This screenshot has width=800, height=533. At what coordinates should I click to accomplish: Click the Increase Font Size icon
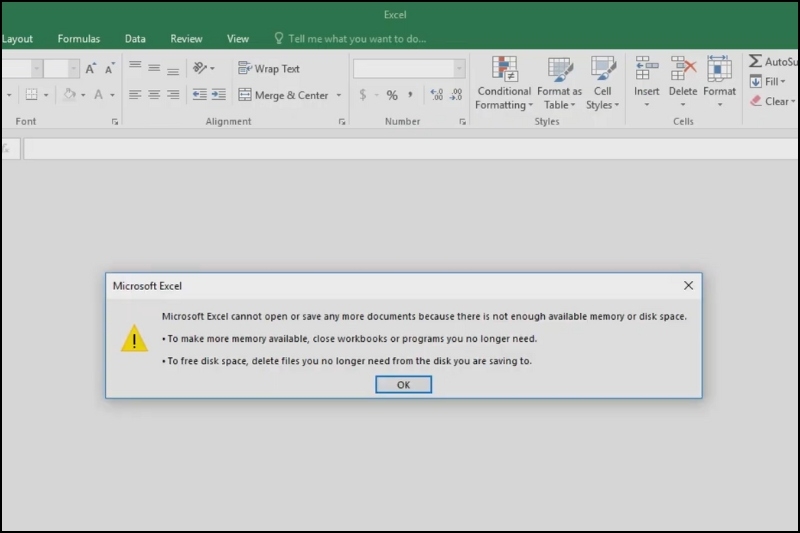coord(90,68)
